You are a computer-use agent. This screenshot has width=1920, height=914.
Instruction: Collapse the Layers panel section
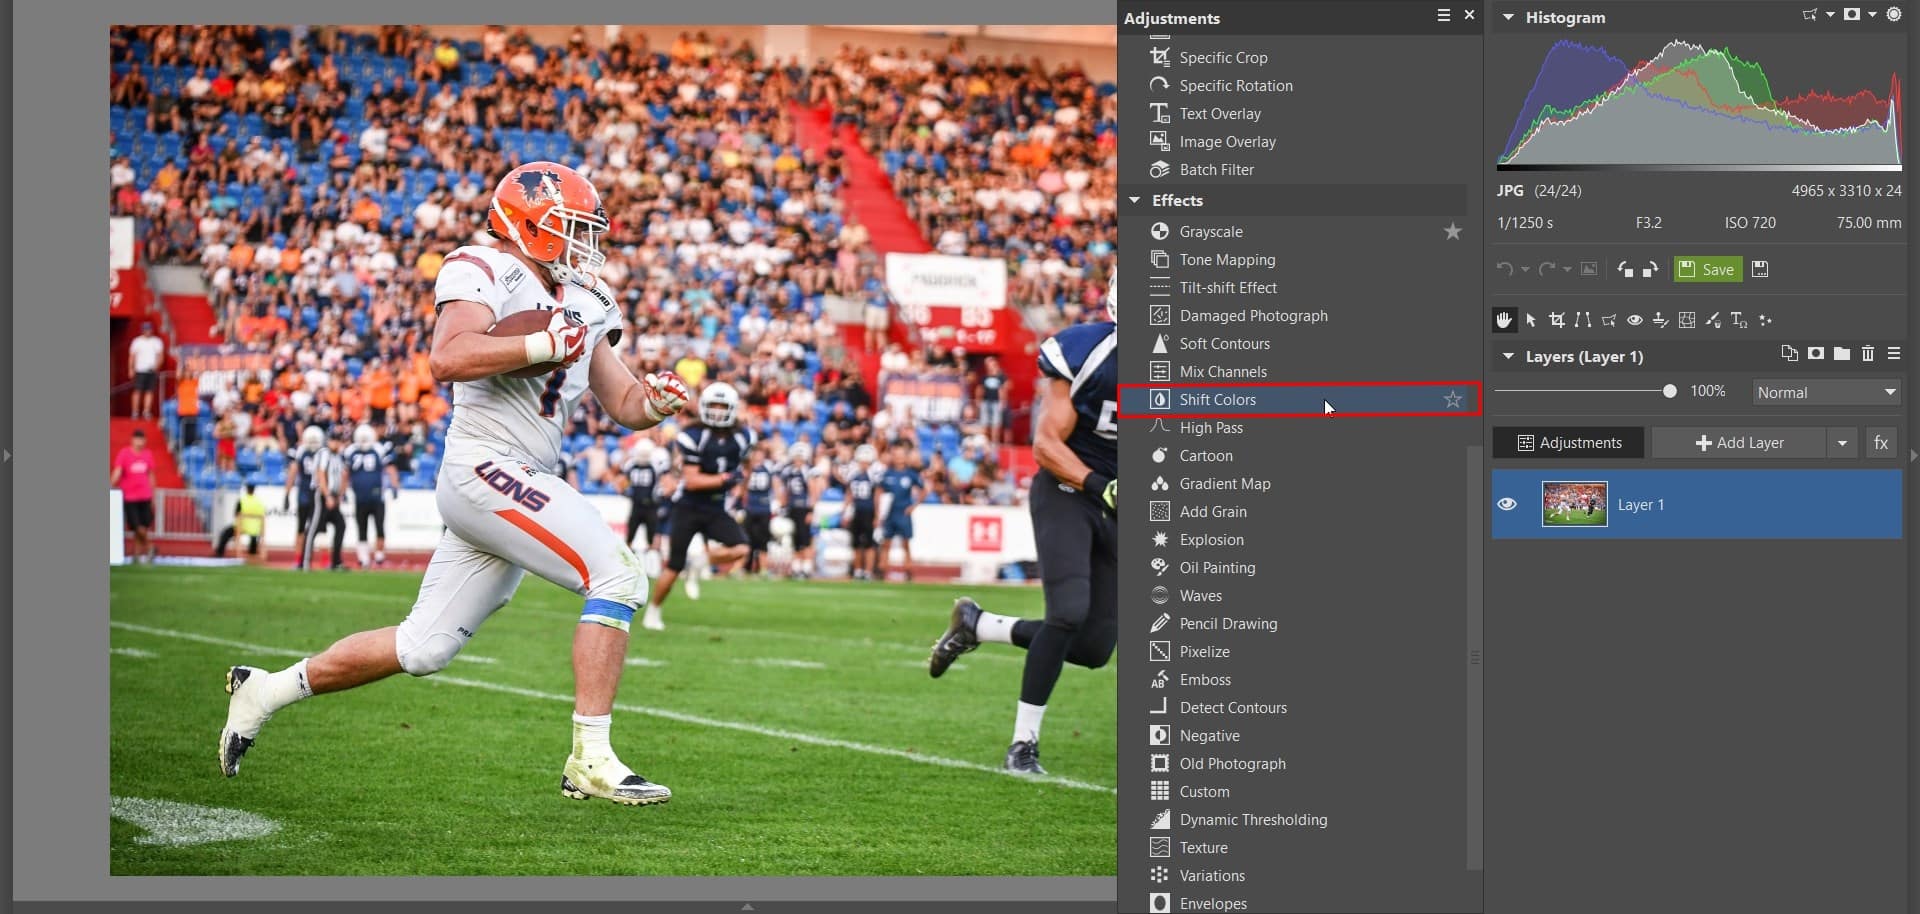tap(1508, 356)
